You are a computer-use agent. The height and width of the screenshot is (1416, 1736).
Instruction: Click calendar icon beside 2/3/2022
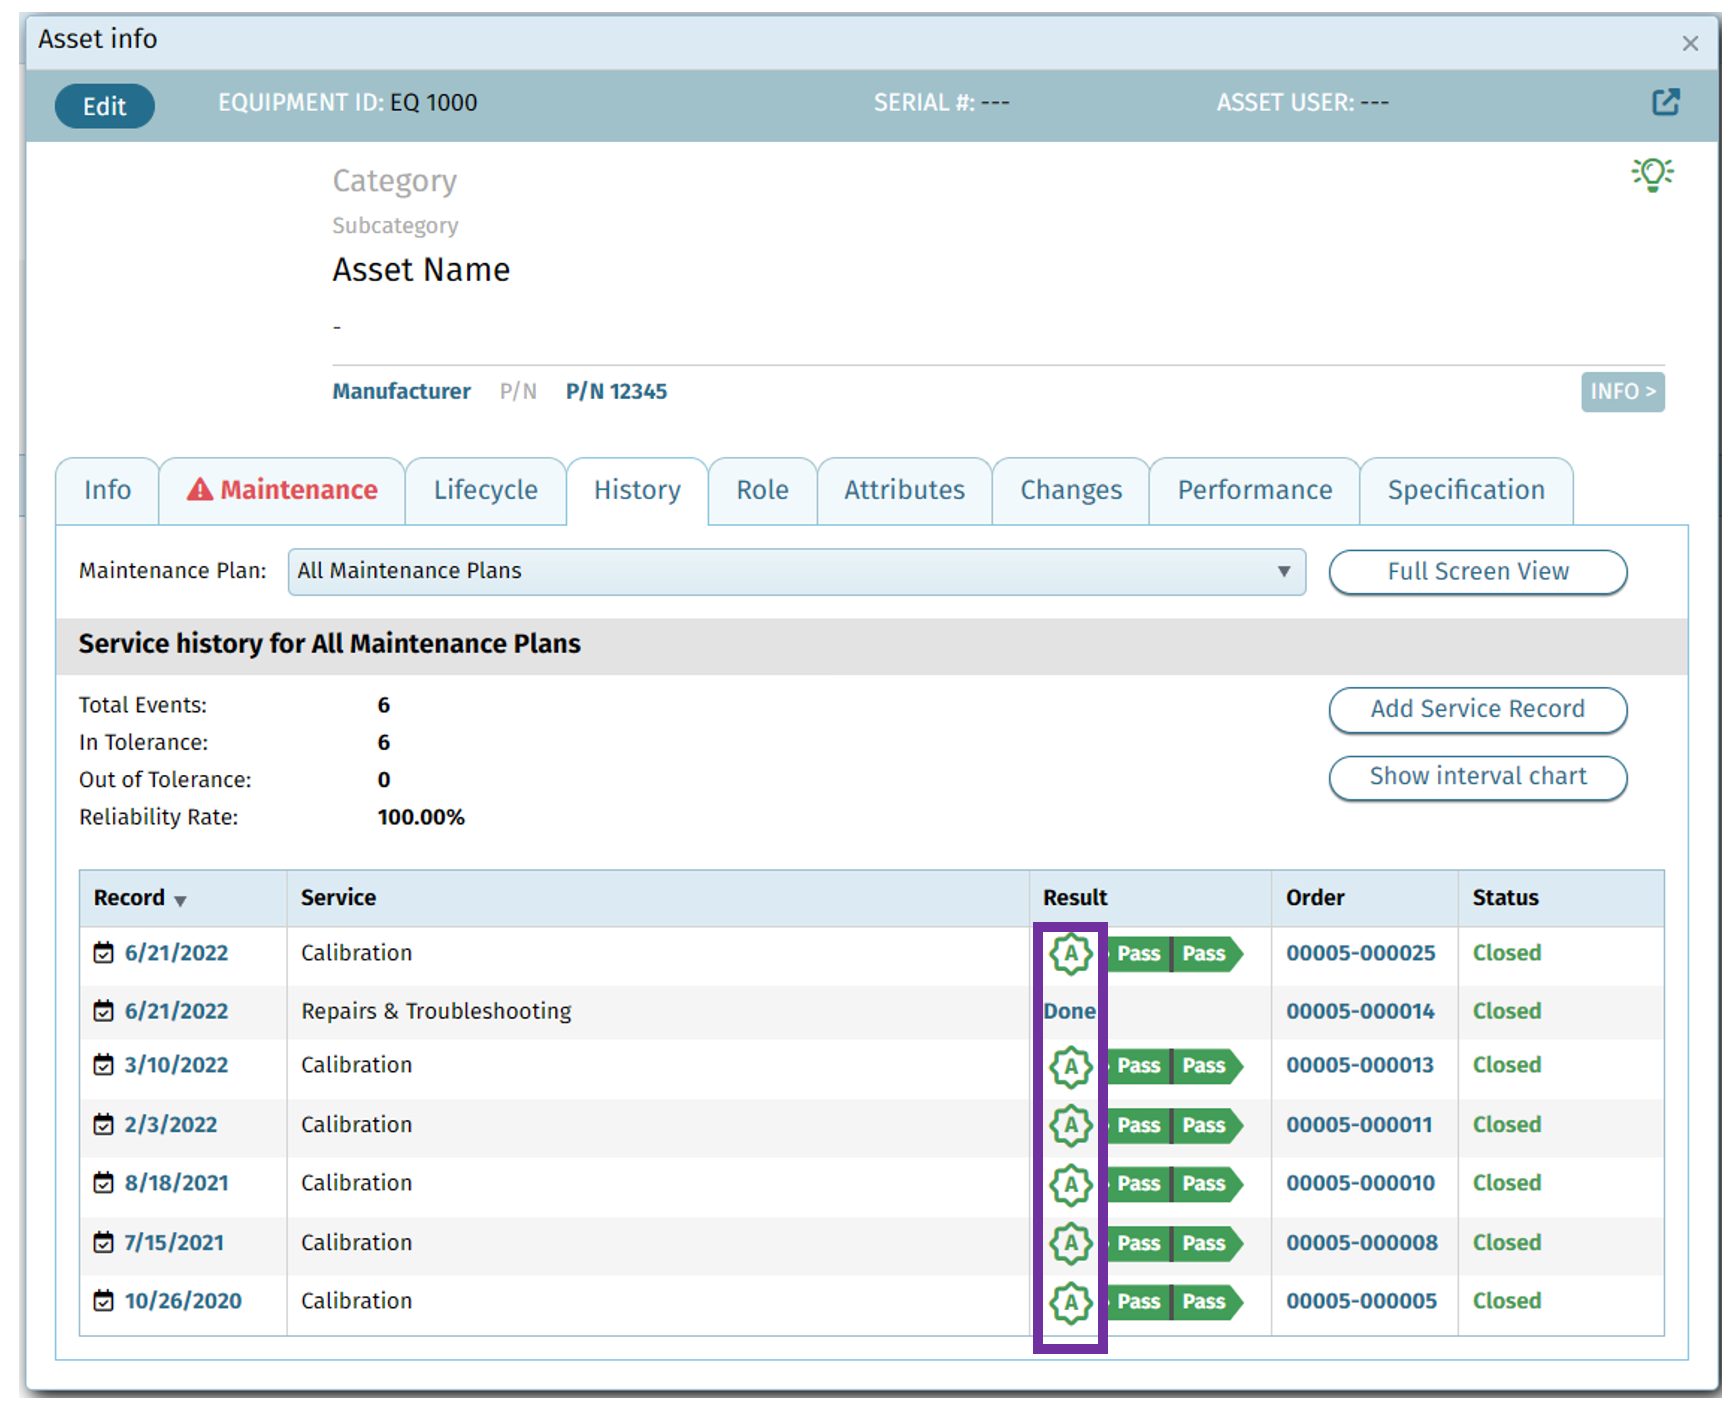pyautogui.click(x=104, y=1125)
